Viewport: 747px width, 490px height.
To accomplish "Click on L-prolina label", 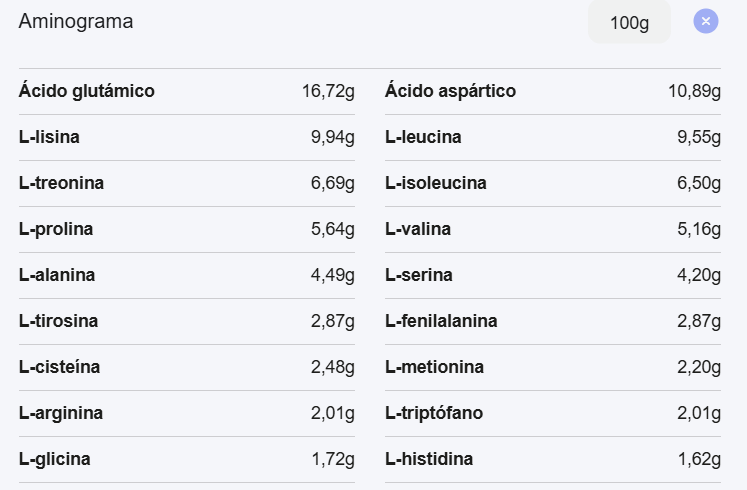I will point(56,229).
